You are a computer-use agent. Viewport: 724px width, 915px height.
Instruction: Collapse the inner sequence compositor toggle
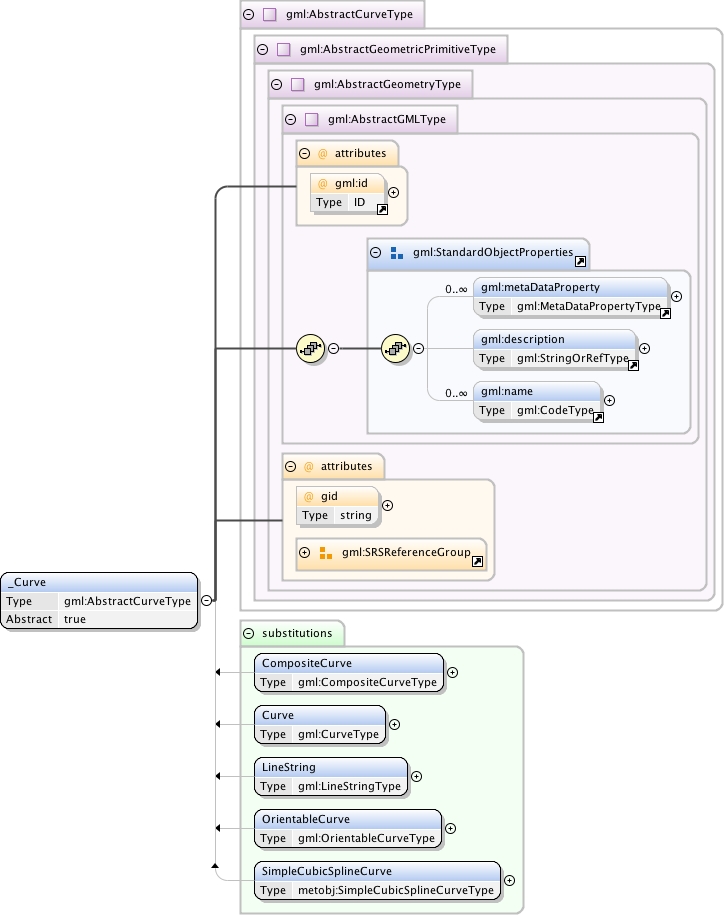[418, 348]
